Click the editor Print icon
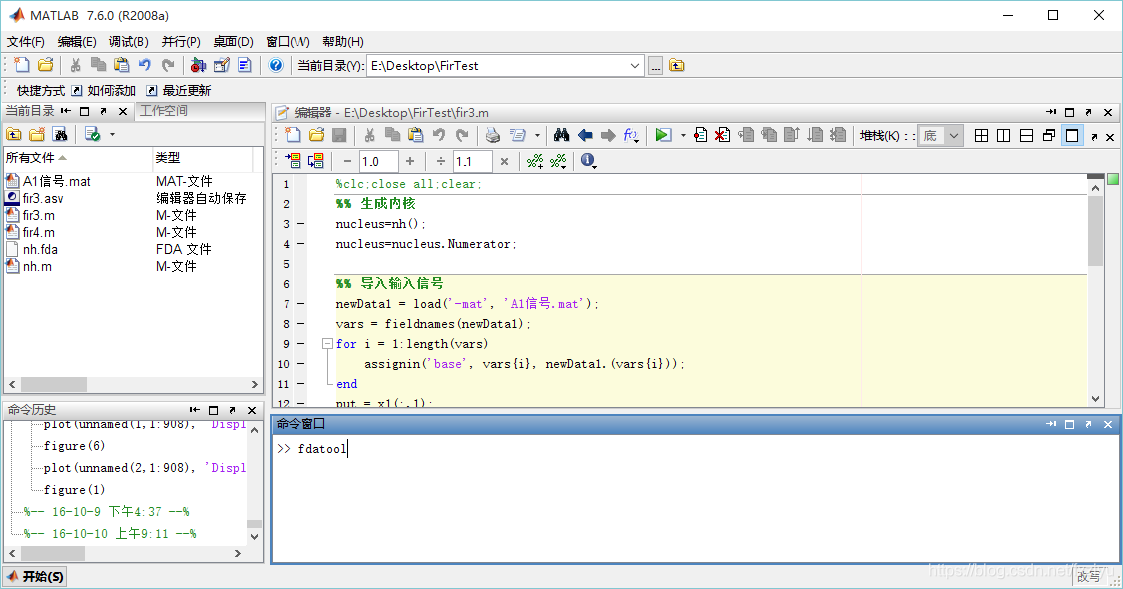 coord(493,135)
